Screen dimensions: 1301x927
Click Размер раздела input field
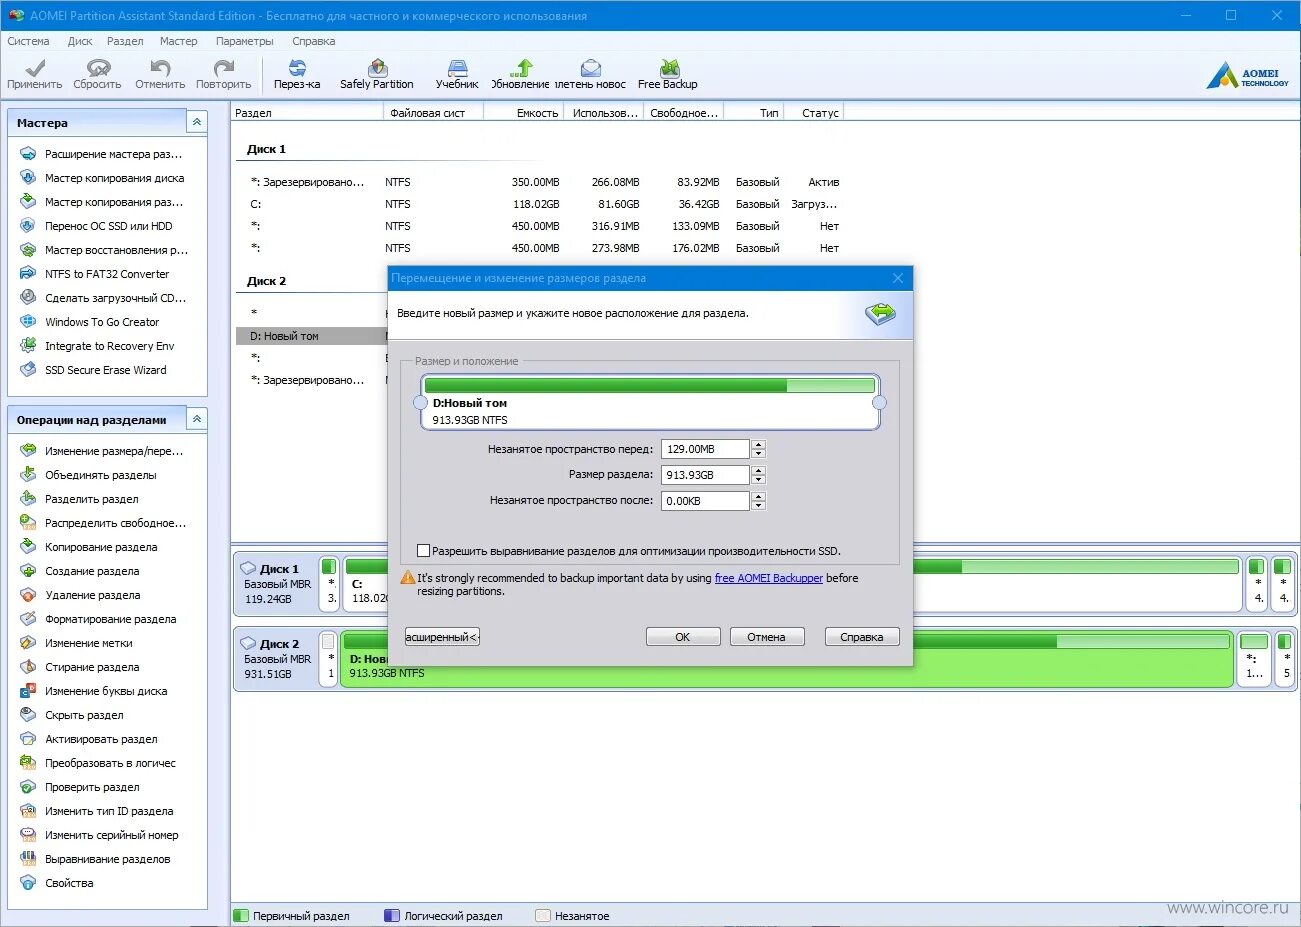(705, 475)
